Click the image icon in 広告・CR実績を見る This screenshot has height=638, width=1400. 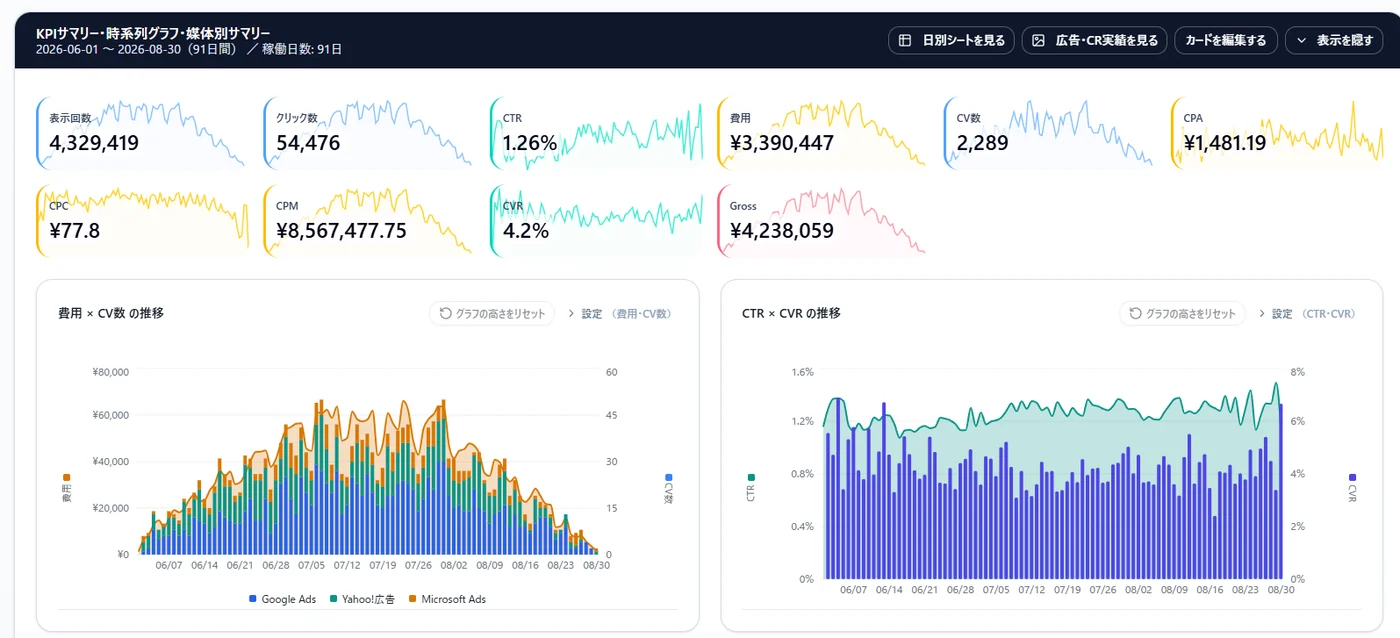click(1038, 40)
